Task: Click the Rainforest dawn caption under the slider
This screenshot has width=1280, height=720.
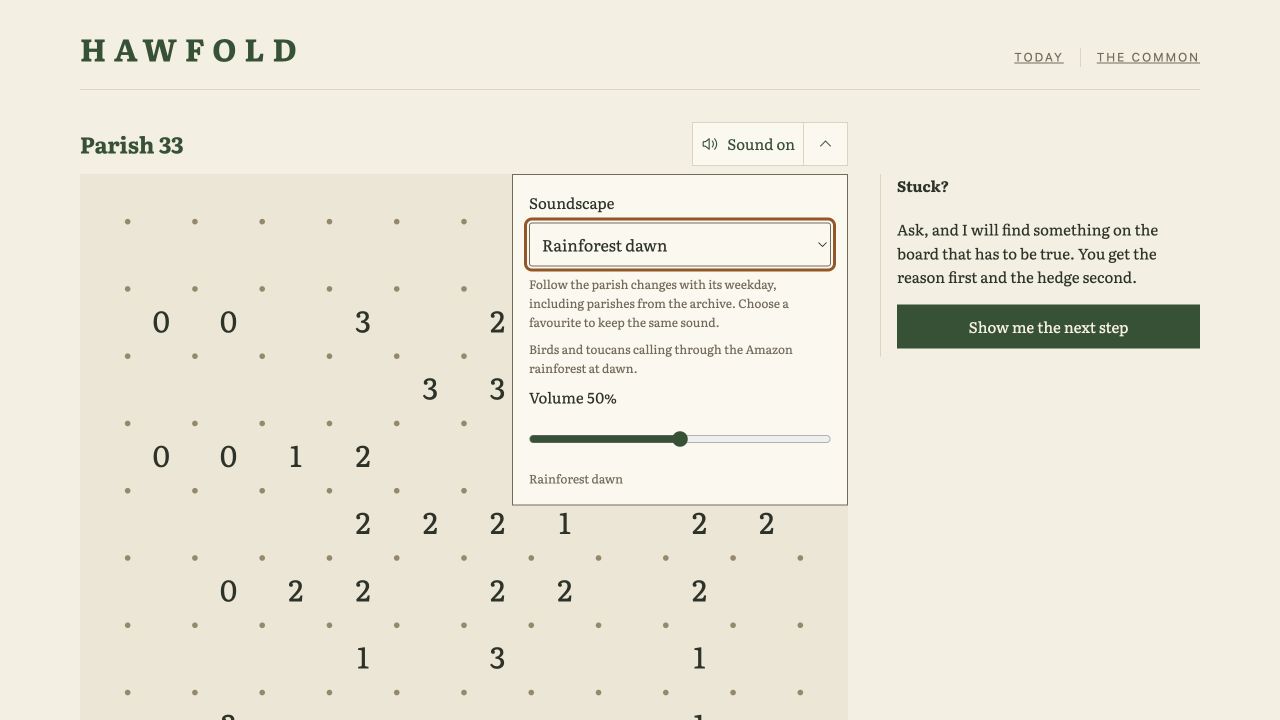Action: pos(576,479)
